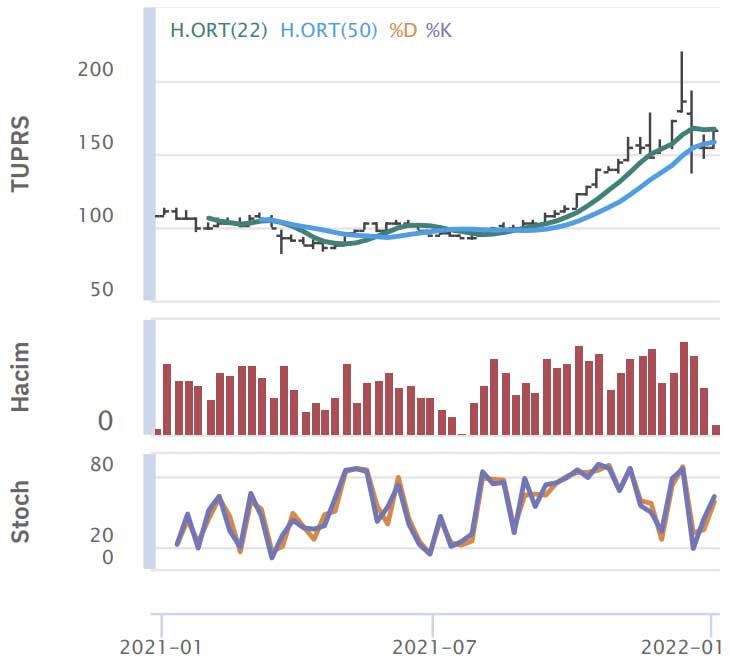730x671 pixels.
Task: Click the 2022-01 tick on time axis
Action: [x=710, y=624]
